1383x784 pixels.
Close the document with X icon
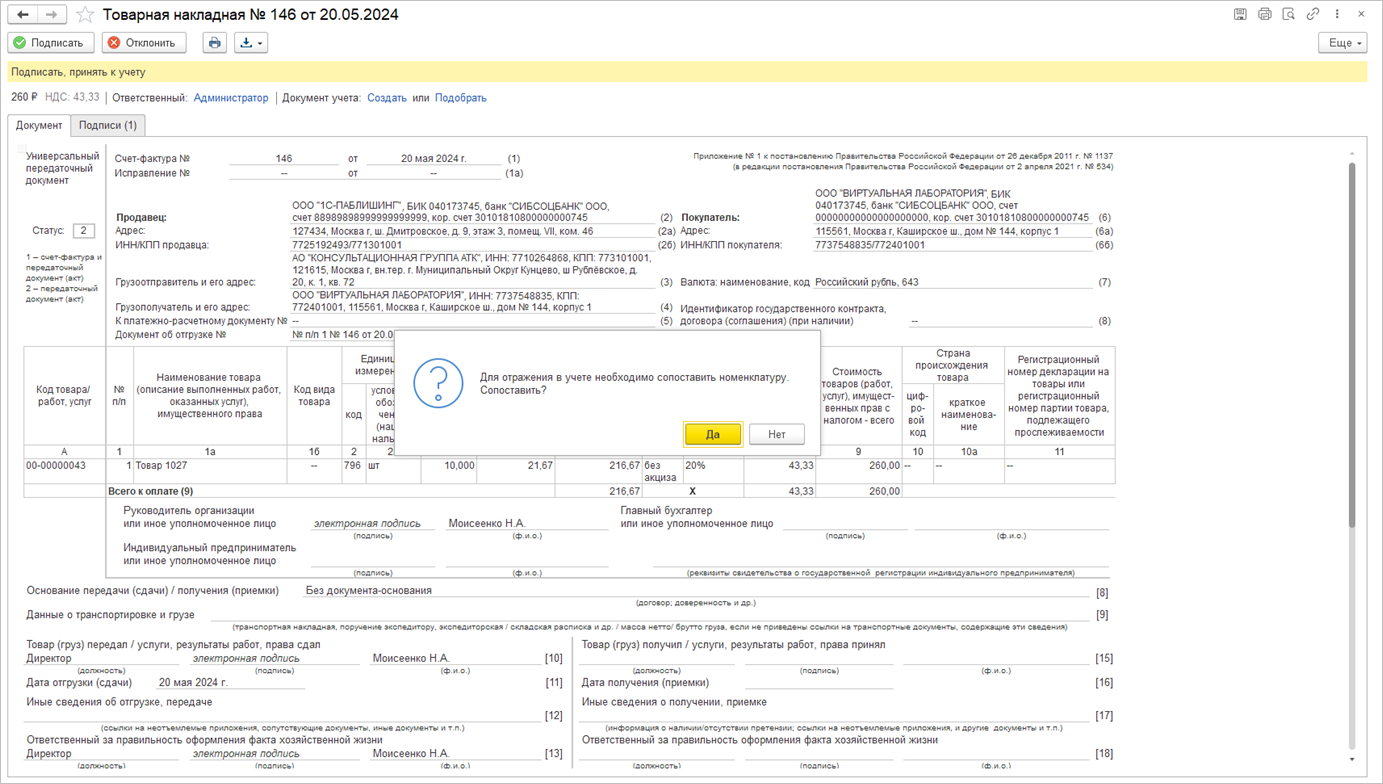1361,14
